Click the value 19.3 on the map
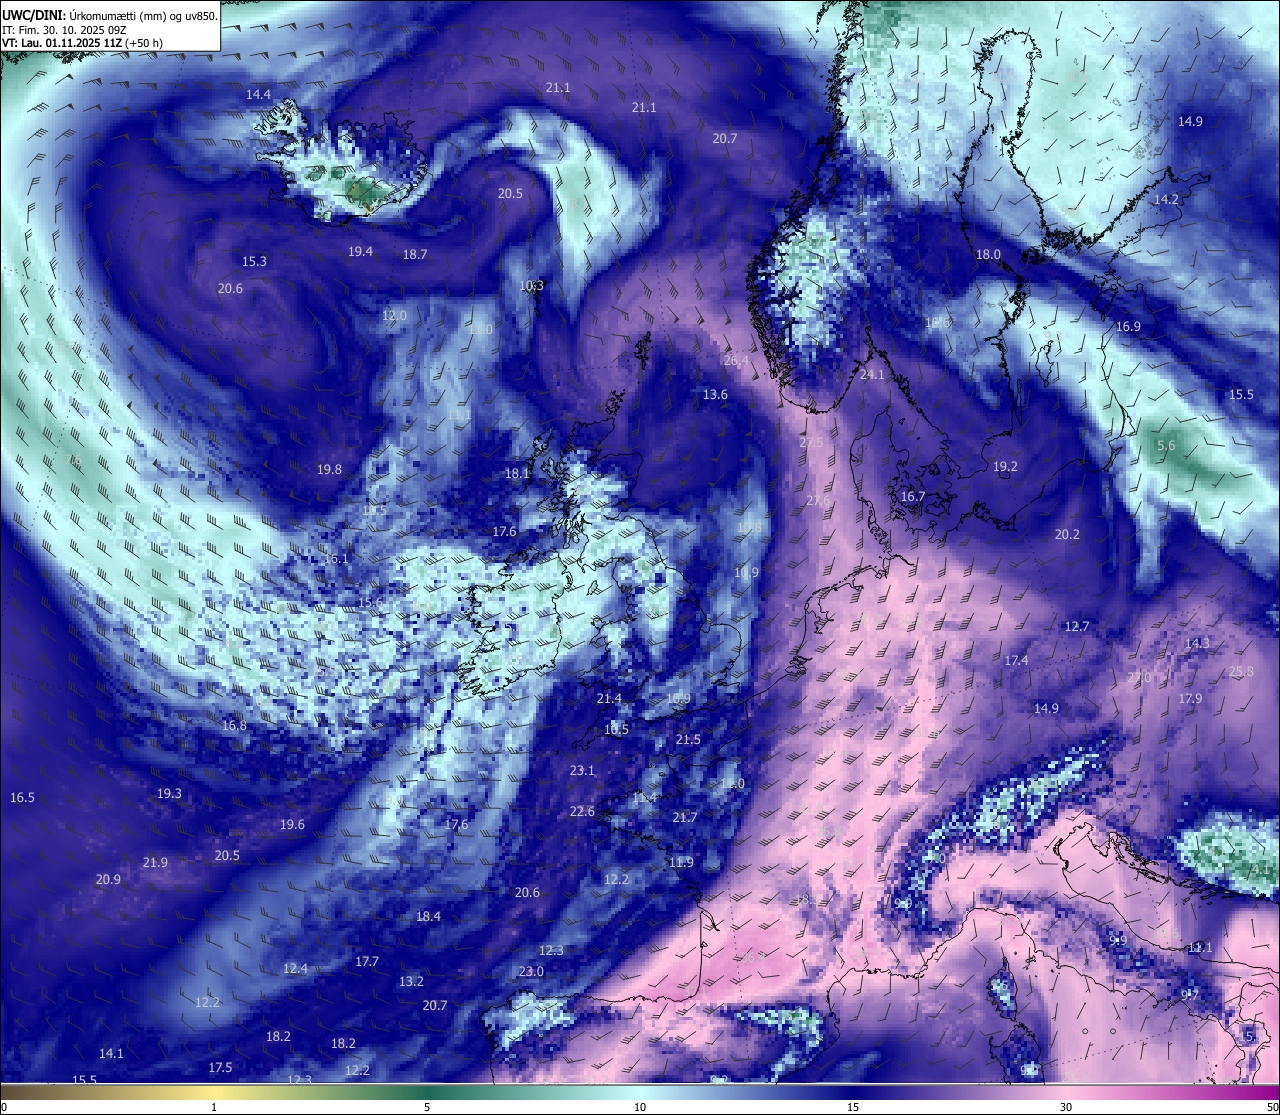Viewport: 1280px width, 1115px height. [x=169, y=793]
